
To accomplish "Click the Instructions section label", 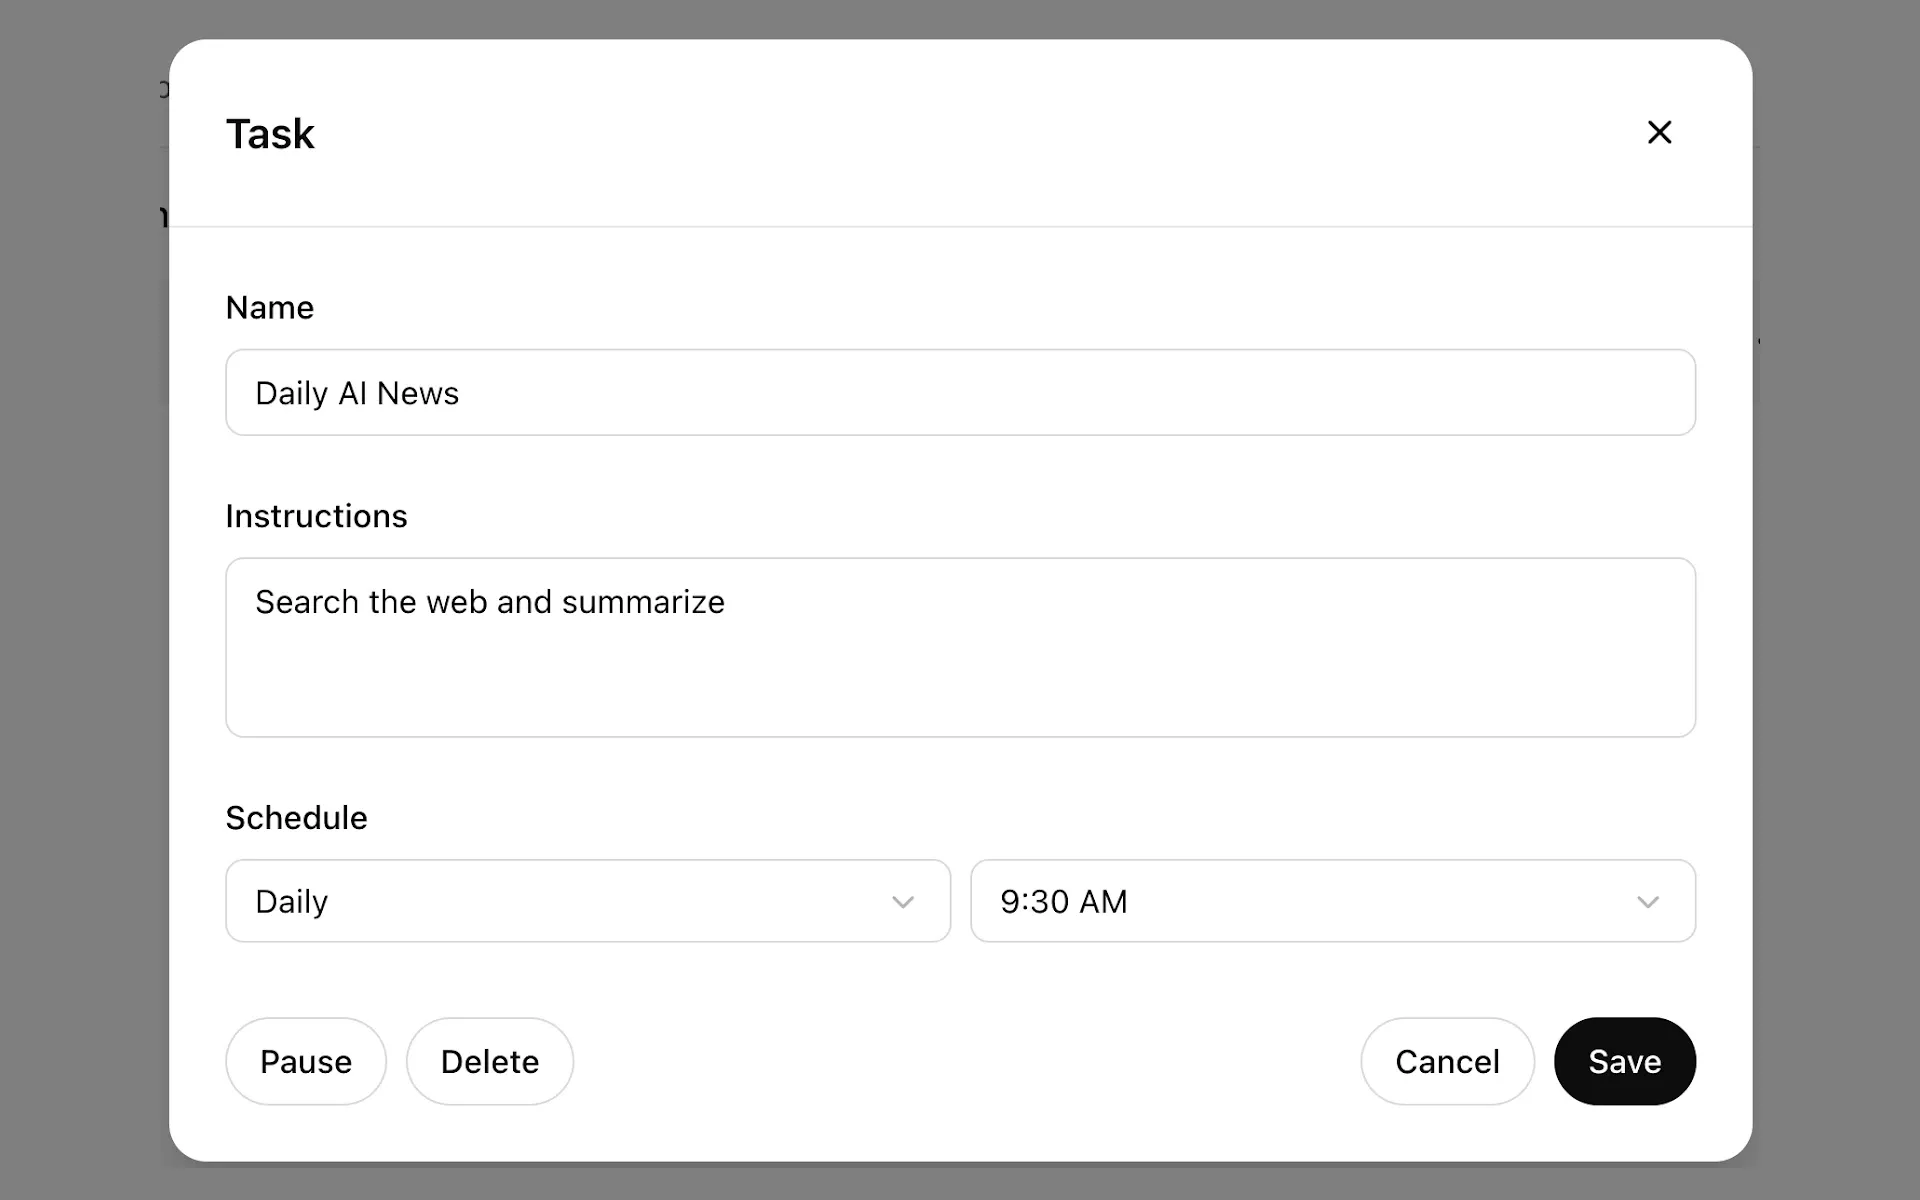I will coord(316,515).
